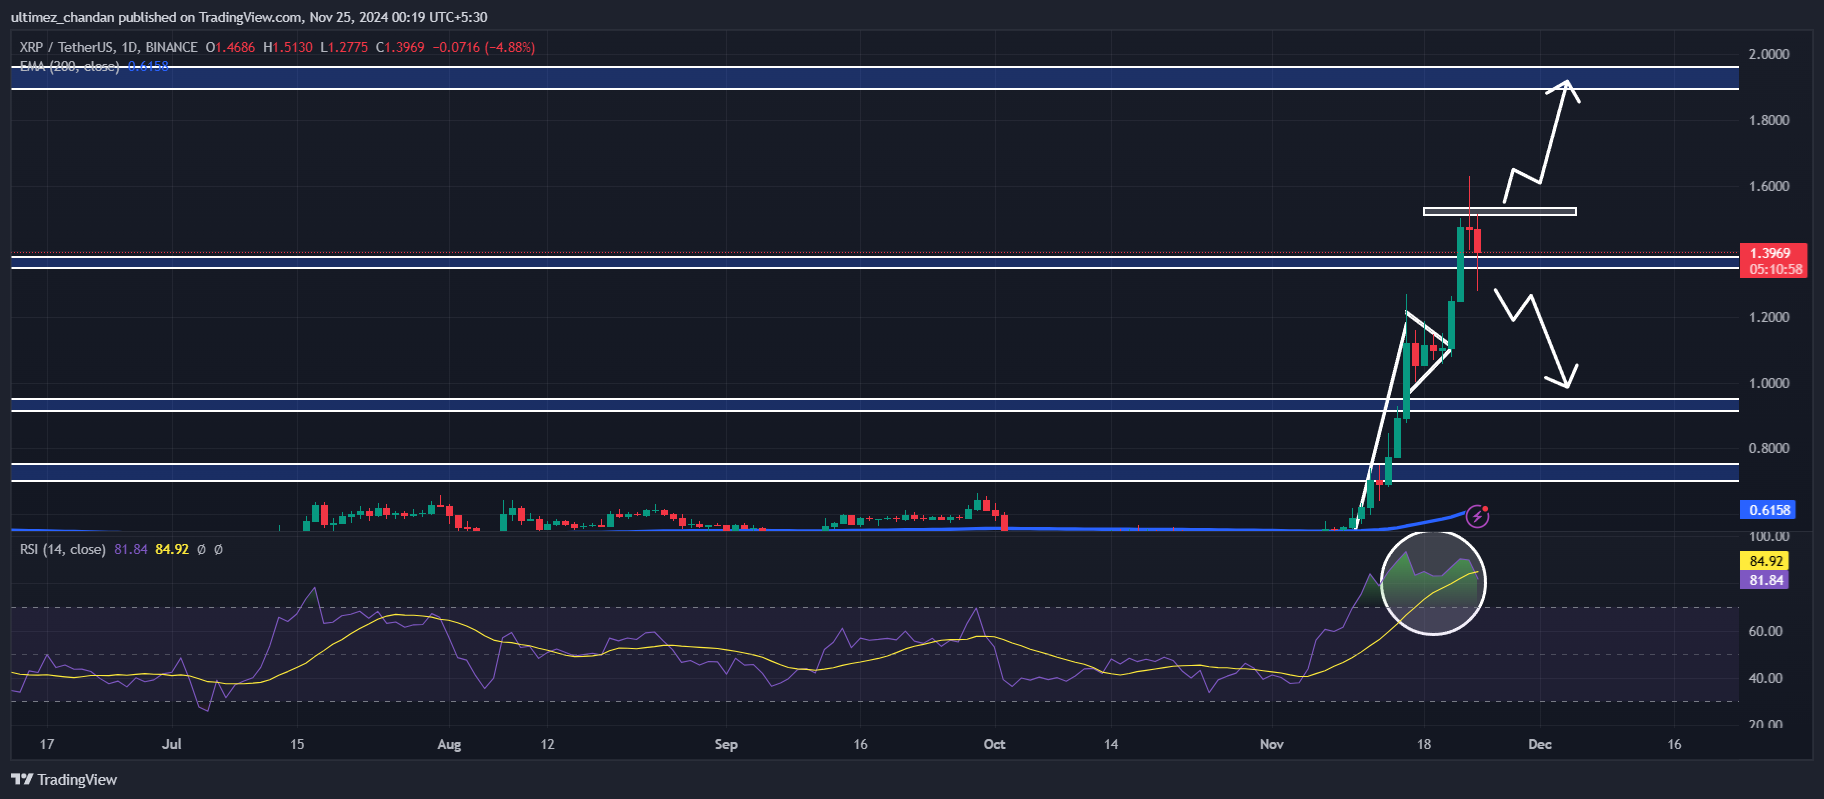Click the Dec label on the time axis
Screen dimensions: 1824x799
point(1539,744)
